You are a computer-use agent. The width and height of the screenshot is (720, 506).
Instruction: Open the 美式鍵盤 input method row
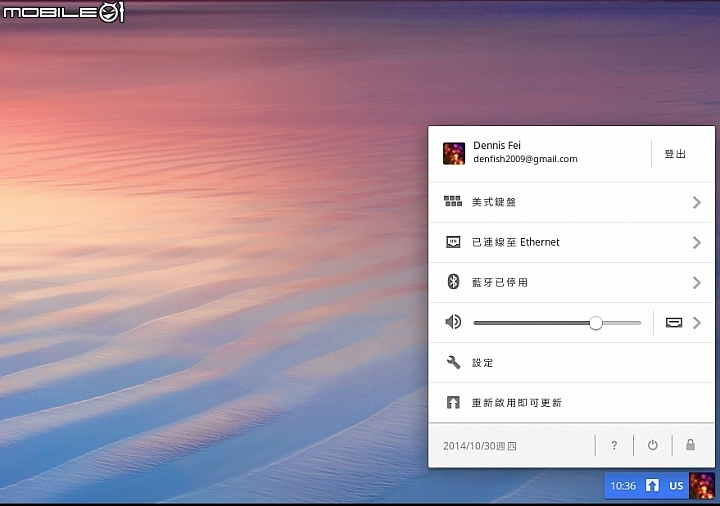click(x=571, y=202)
